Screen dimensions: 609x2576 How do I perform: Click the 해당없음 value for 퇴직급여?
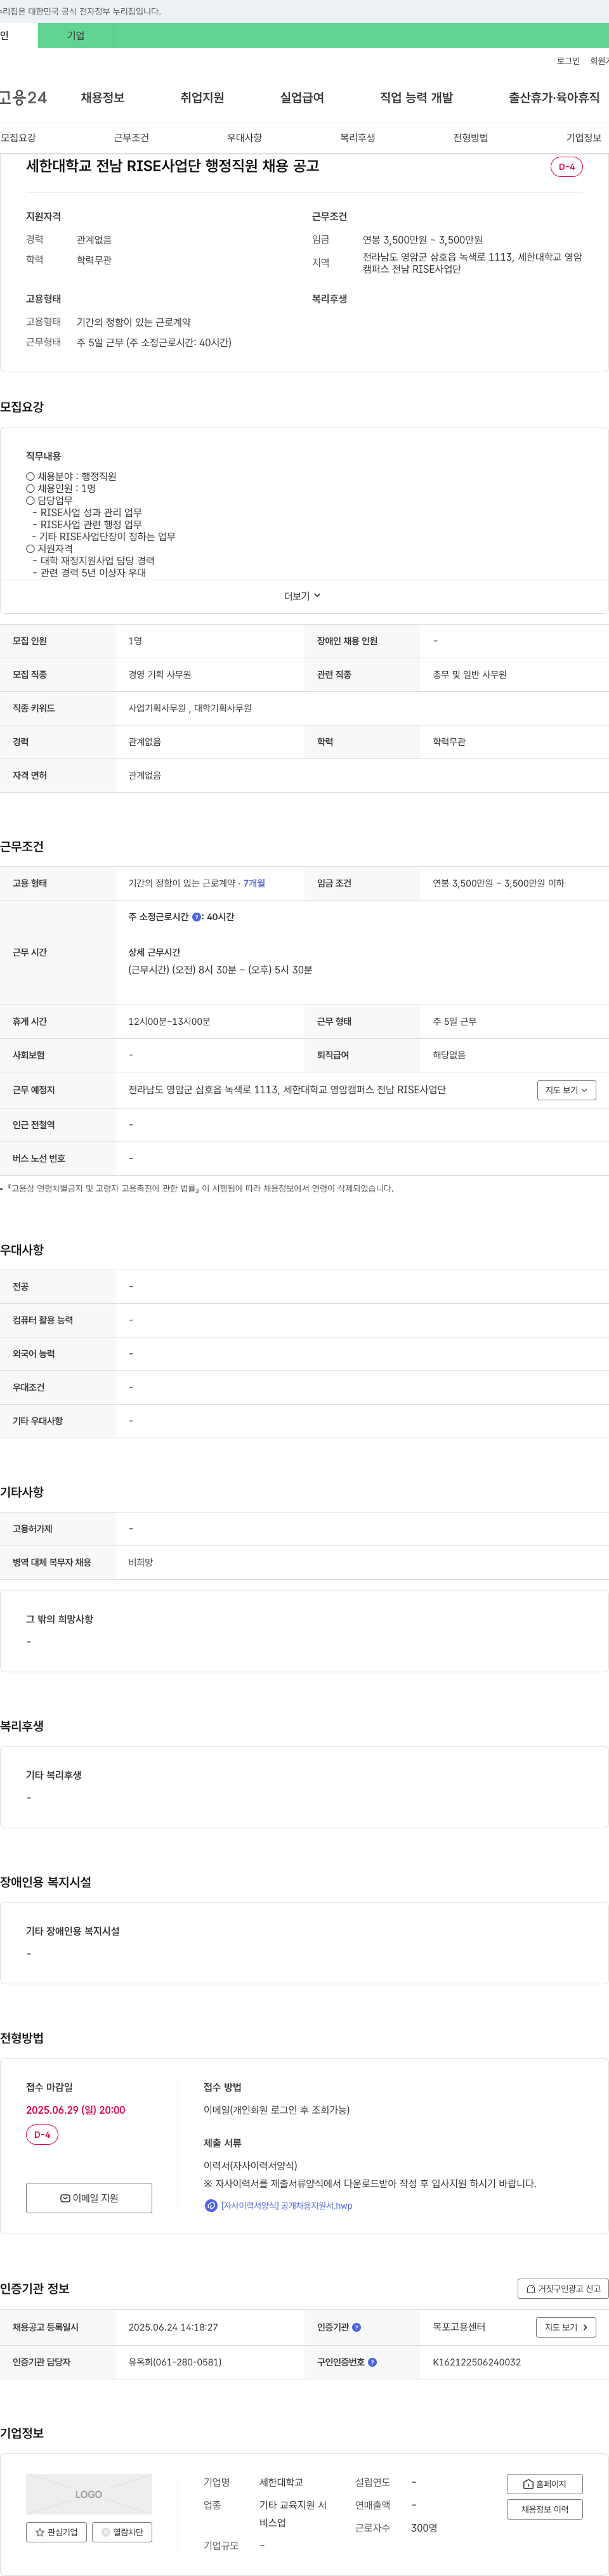click(449, 1055)
